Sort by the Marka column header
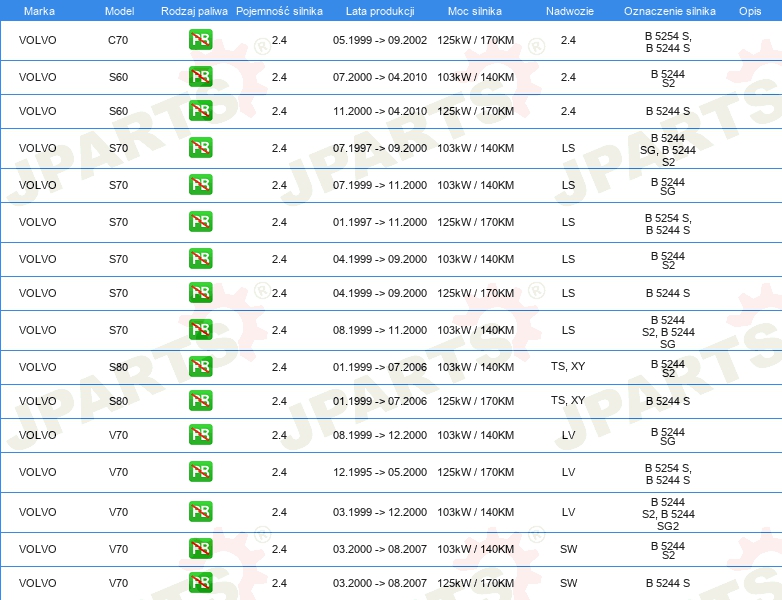This screenshot has height=600, width=782. 39,11
